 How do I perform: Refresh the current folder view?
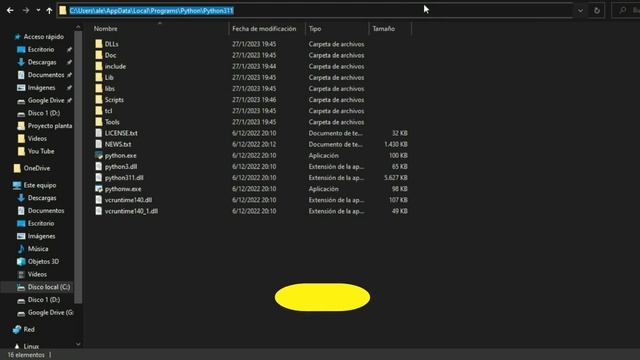coord(597,11)
